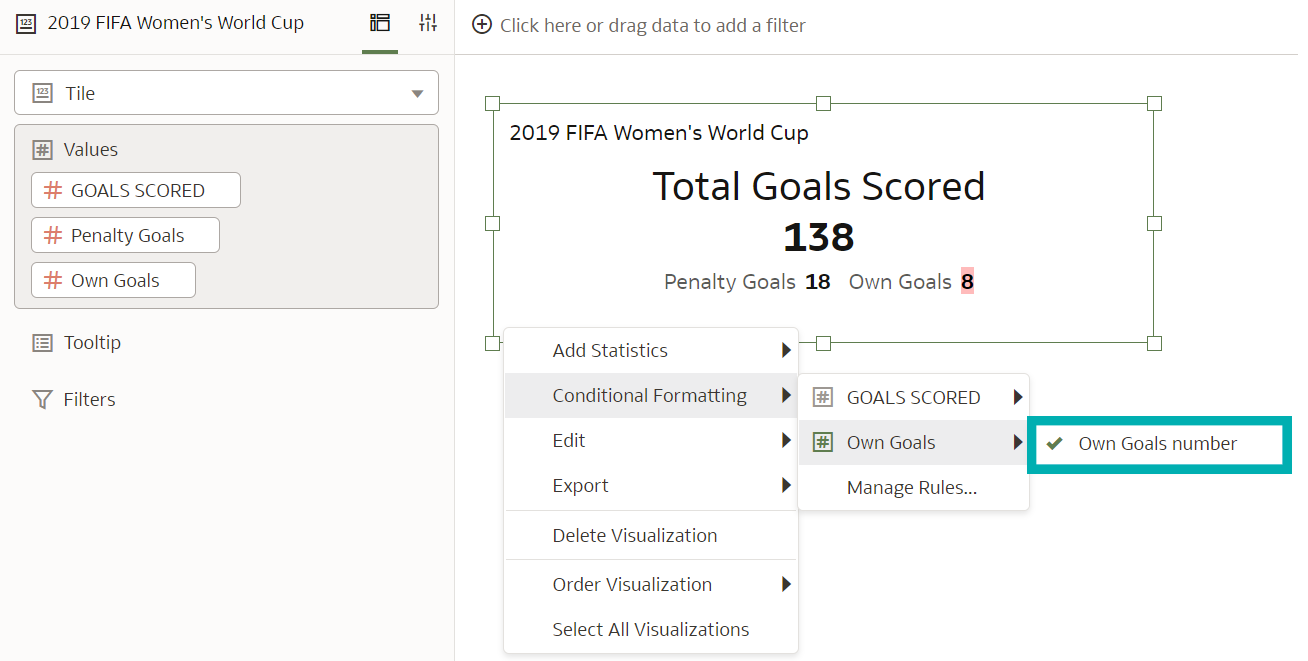Screen dimensions: 1308x661
Task: Click the total value 138
Action: pyautogui.click(x=819, y=238)
